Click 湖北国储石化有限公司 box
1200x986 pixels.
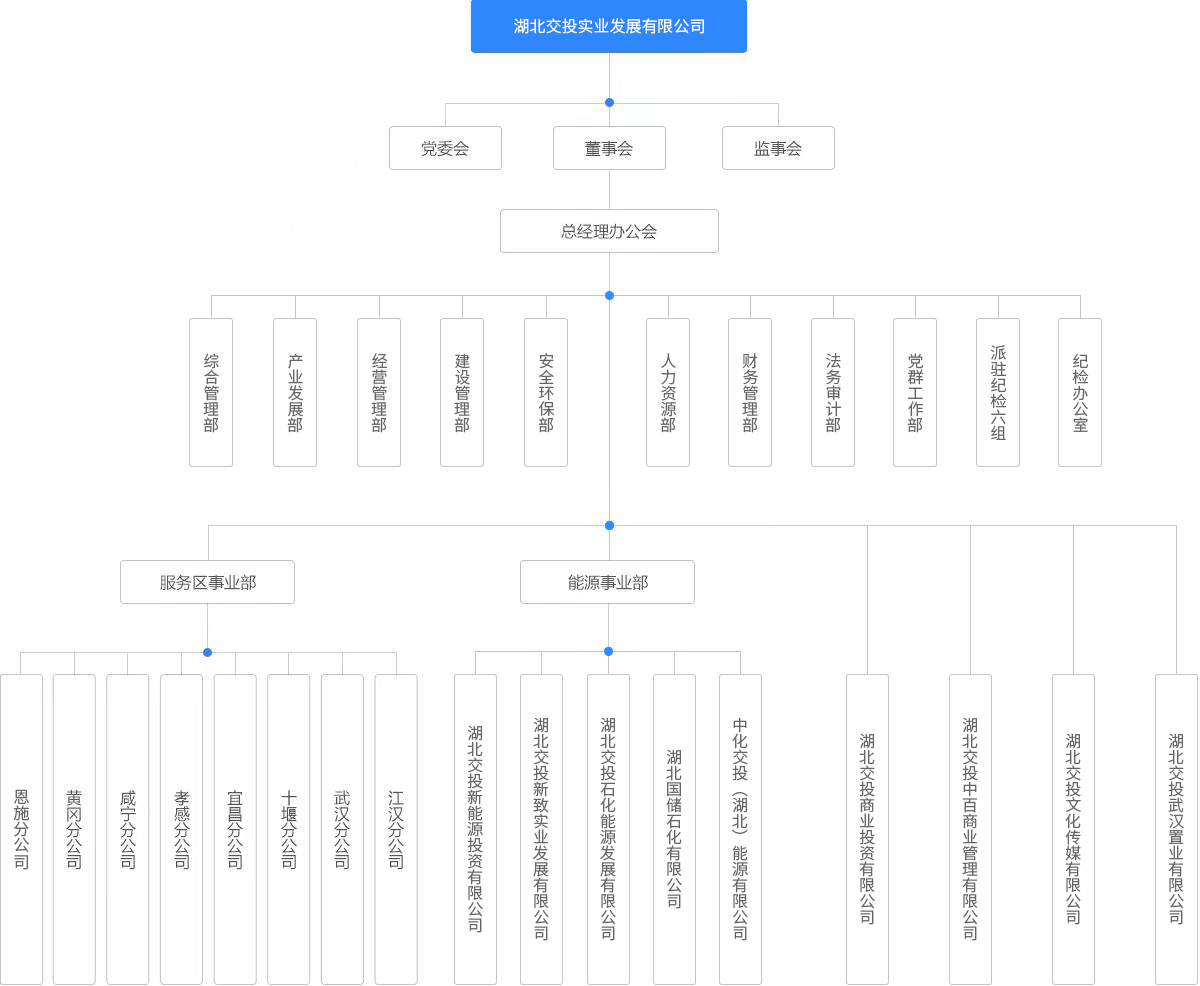[x=674, y=830]
